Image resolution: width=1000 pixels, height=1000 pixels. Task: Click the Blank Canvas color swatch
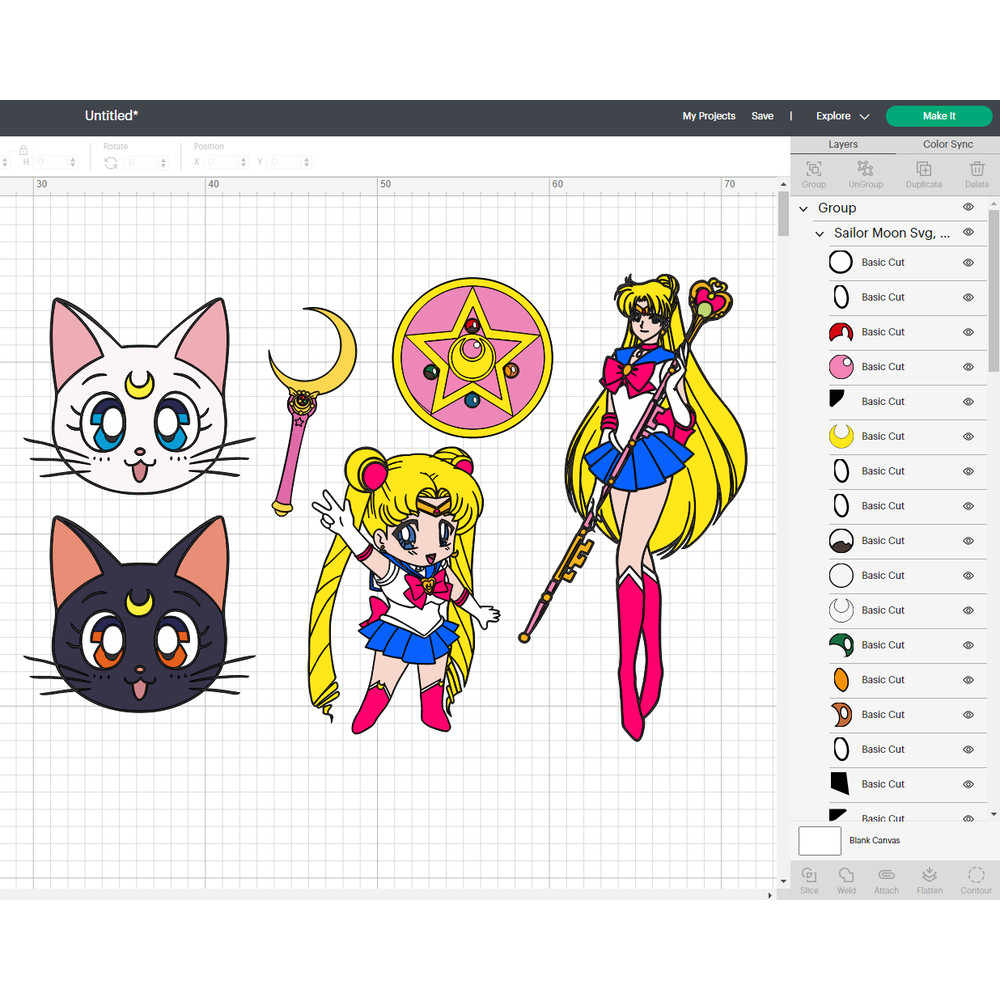tap(818, 841)
